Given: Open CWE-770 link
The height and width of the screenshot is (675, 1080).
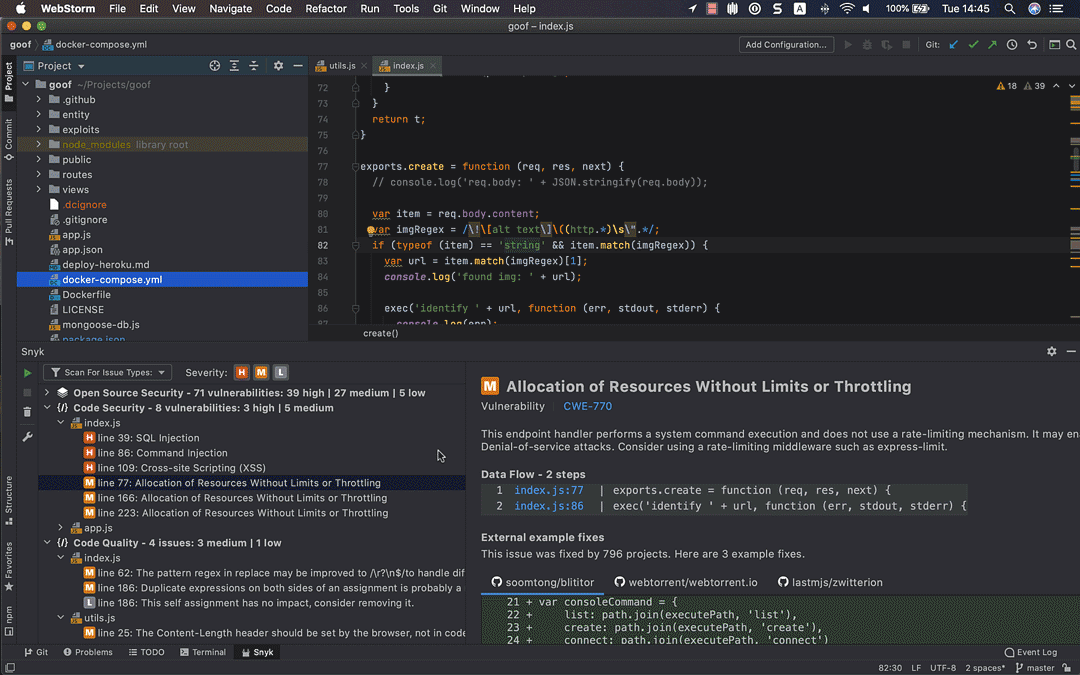Looking at the screenshot, I should 588,406.
